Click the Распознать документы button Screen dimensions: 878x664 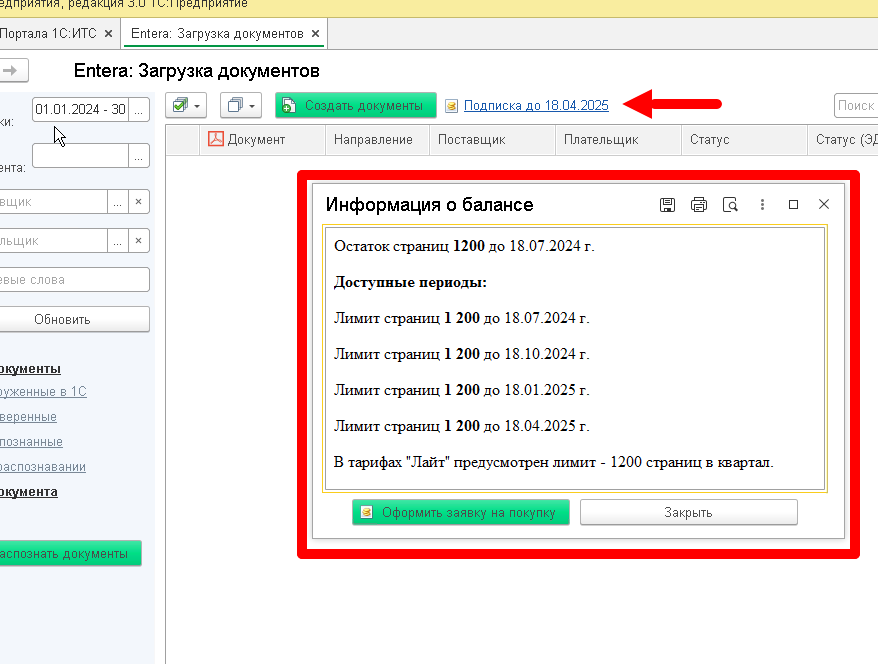point(69,553)
